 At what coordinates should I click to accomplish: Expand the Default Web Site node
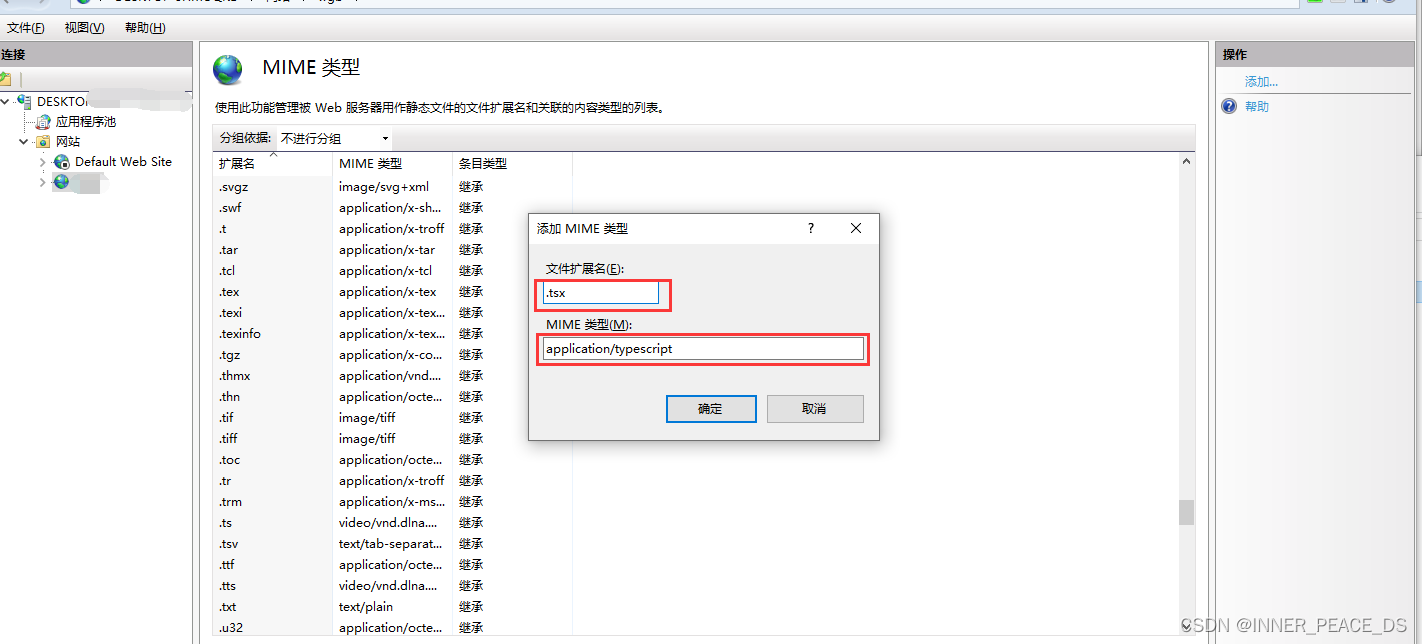click(x=42, y=162)
